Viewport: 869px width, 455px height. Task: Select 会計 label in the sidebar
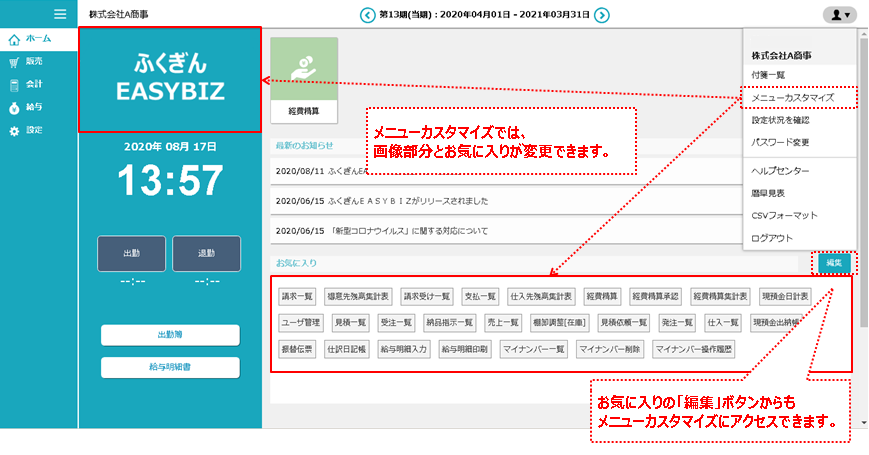pos(34,84)
